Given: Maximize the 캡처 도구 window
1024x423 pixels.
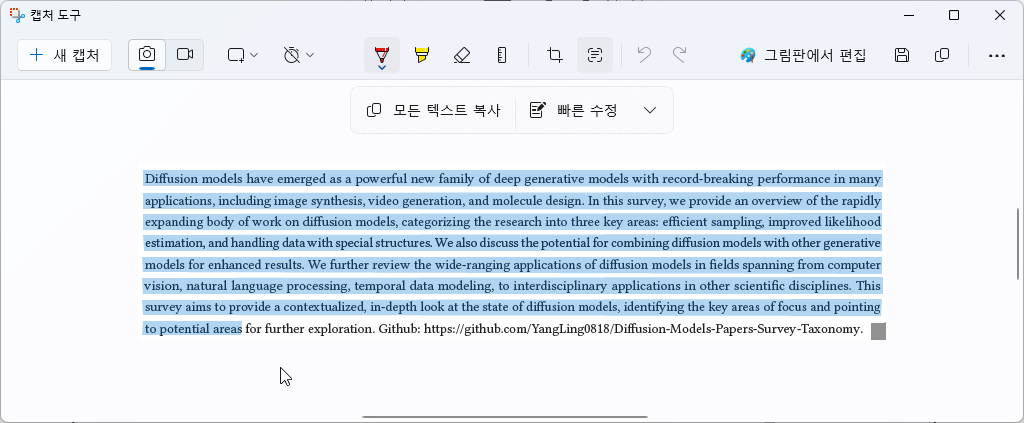Looking at the screenshot, I should pyautogui.click(x=954, y=15).
